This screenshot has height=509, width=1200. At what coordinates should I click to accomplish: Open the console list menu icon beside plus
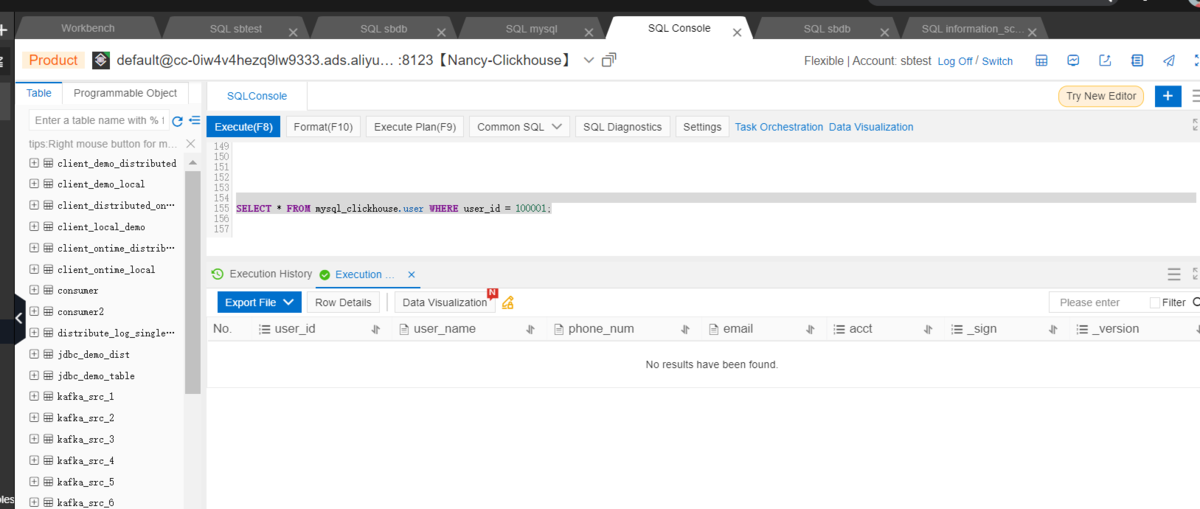click(1194, 96)
